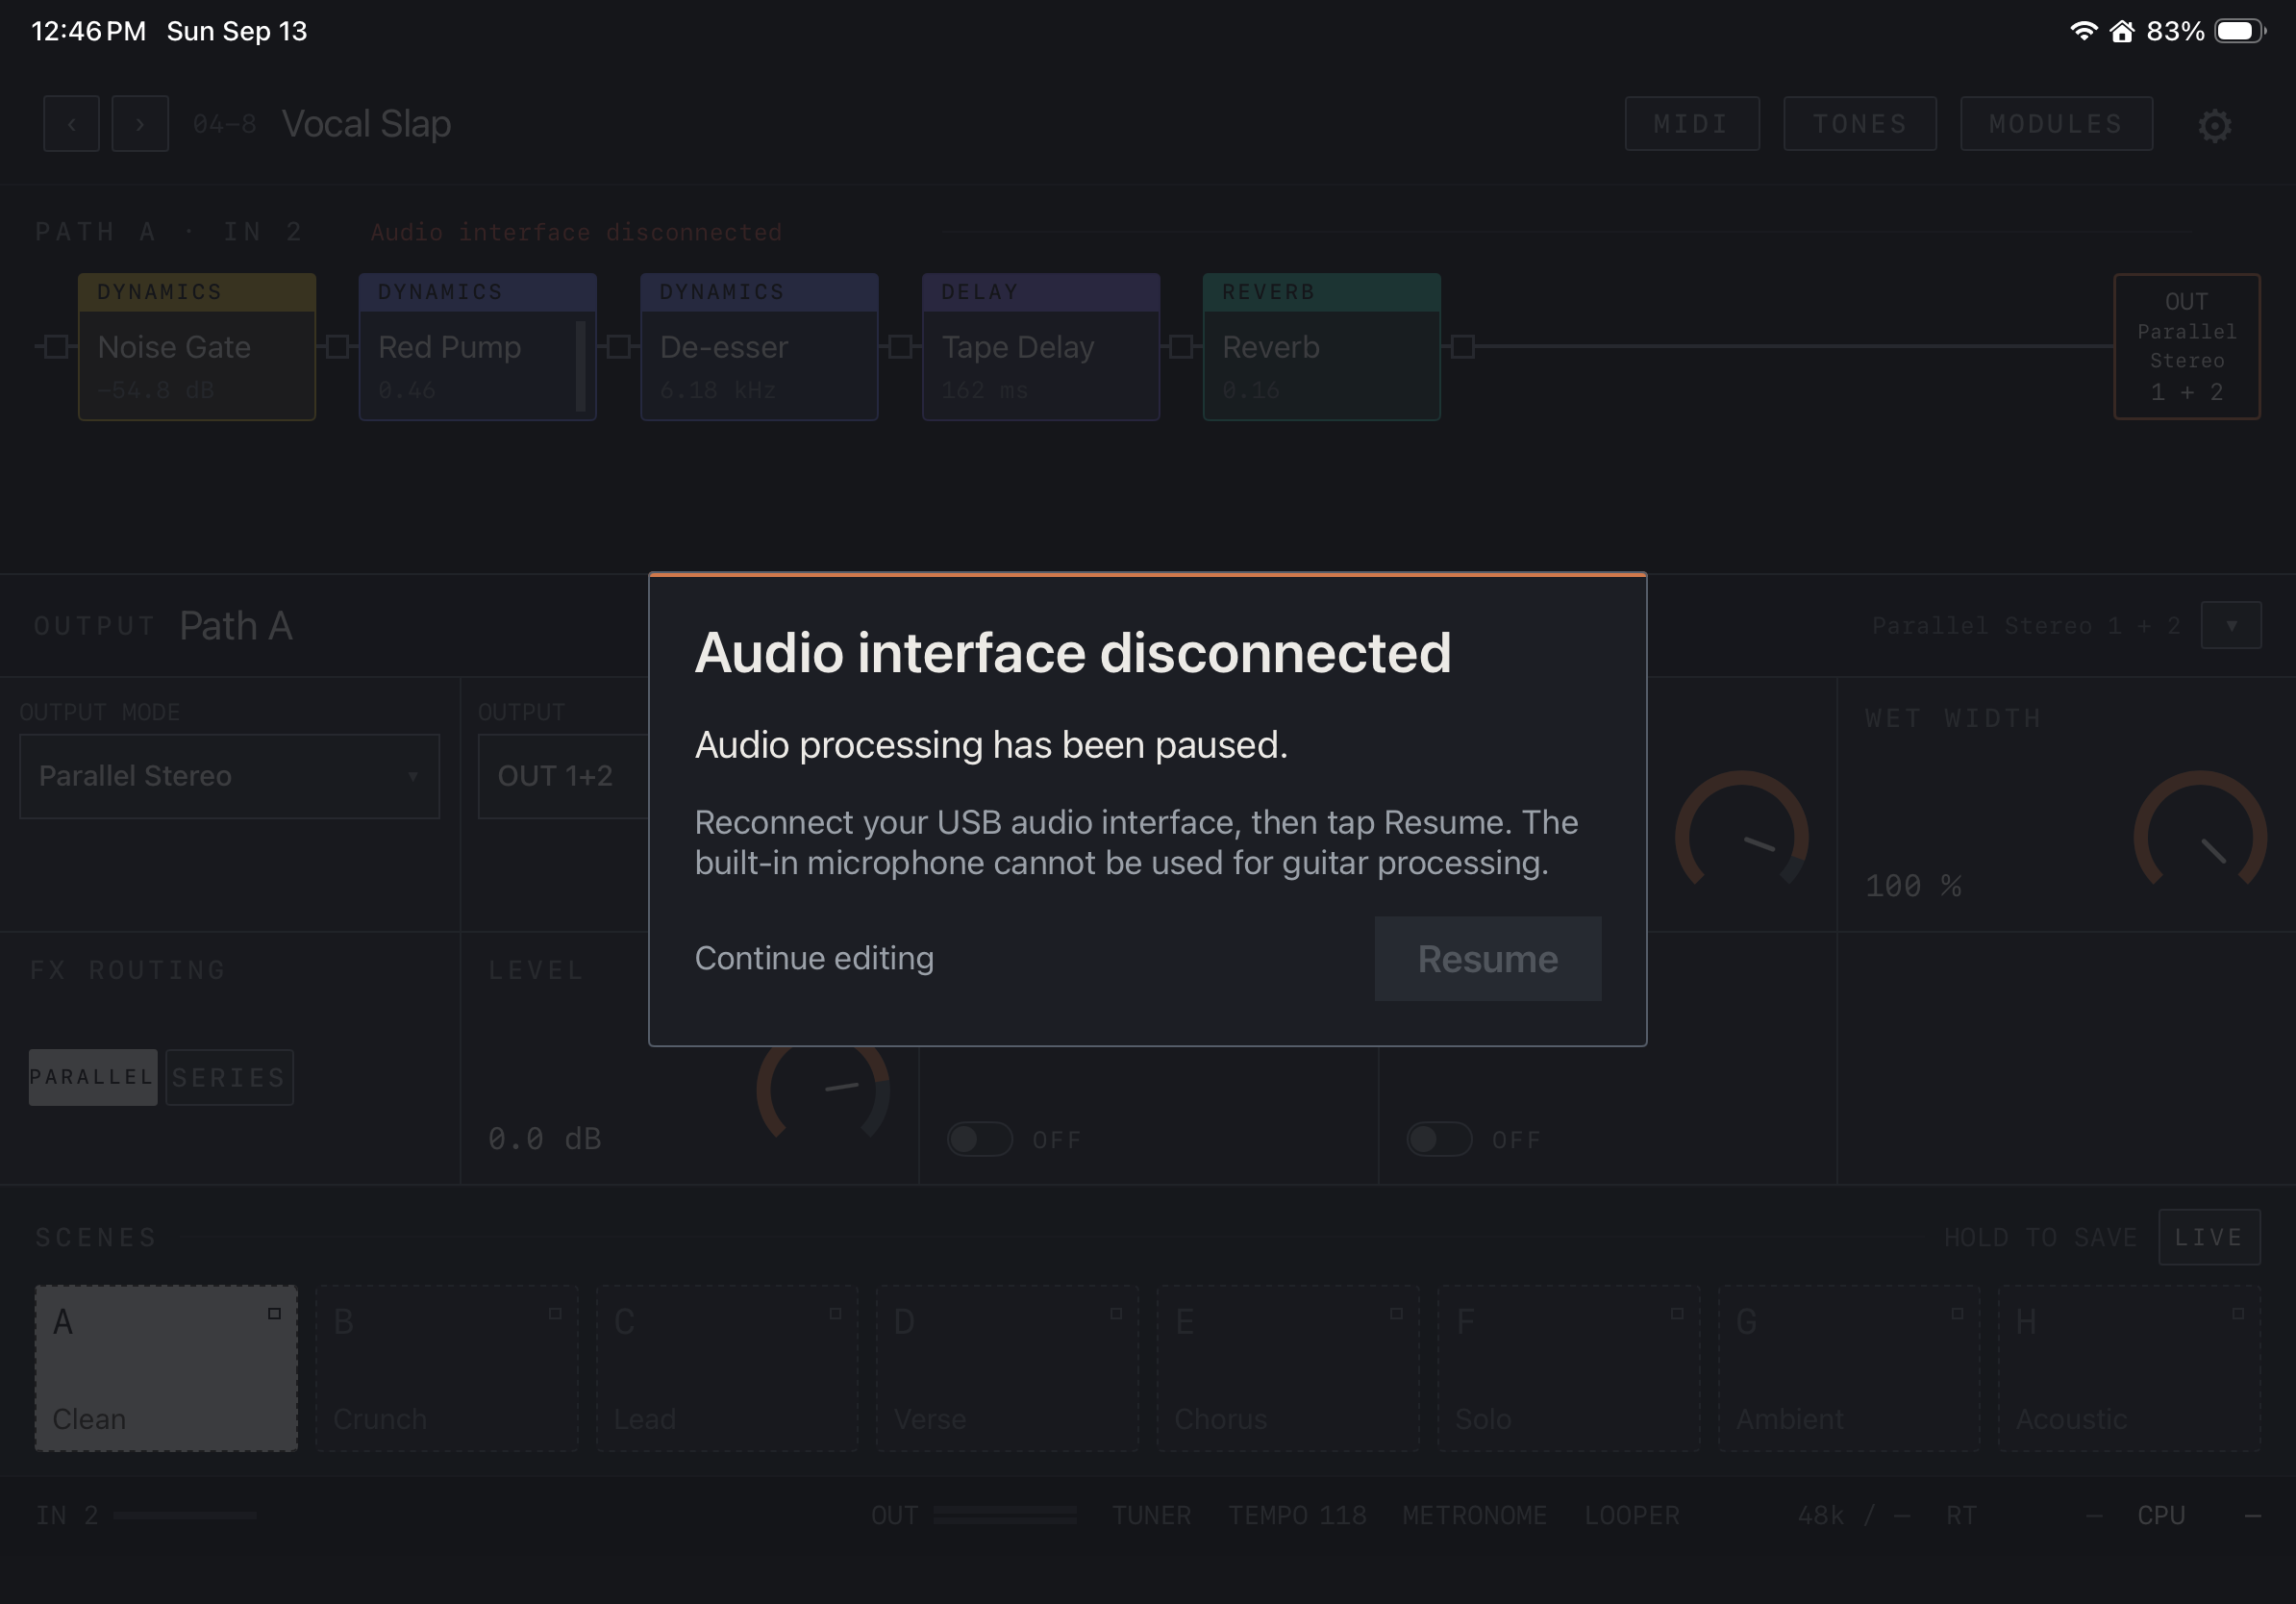
Task: Select scene H Acoustic
Action: [2129, 1368]
